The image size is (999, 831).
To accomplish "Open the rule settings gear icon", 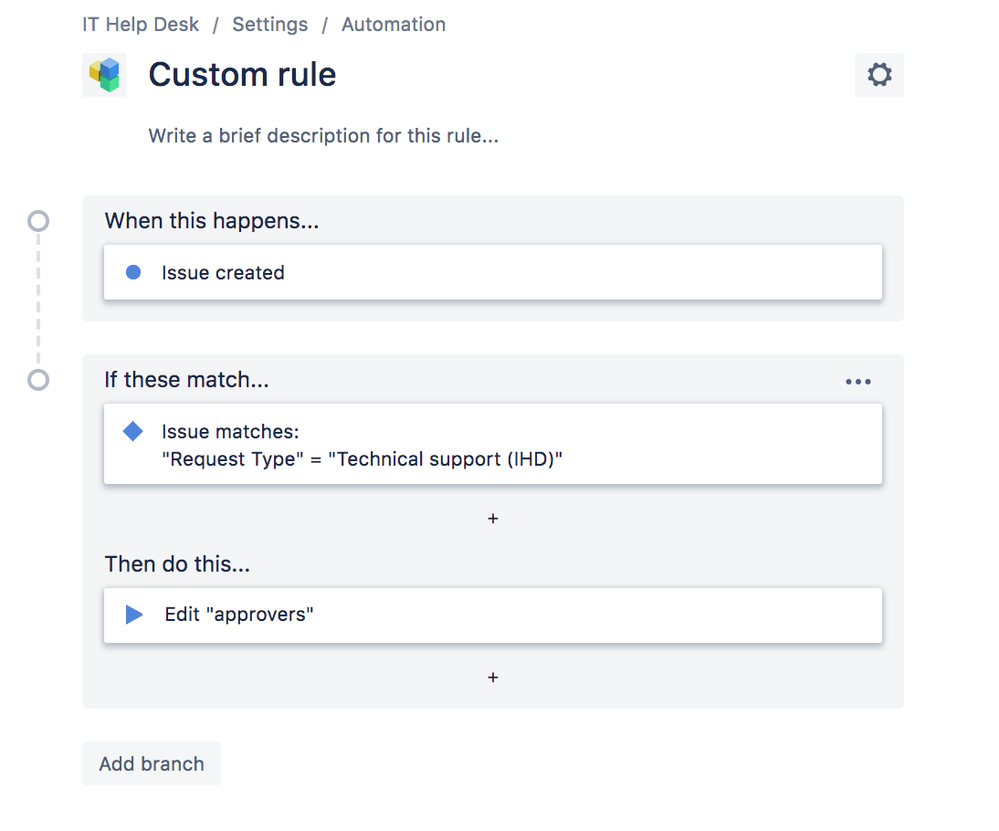I will point(878,74).
